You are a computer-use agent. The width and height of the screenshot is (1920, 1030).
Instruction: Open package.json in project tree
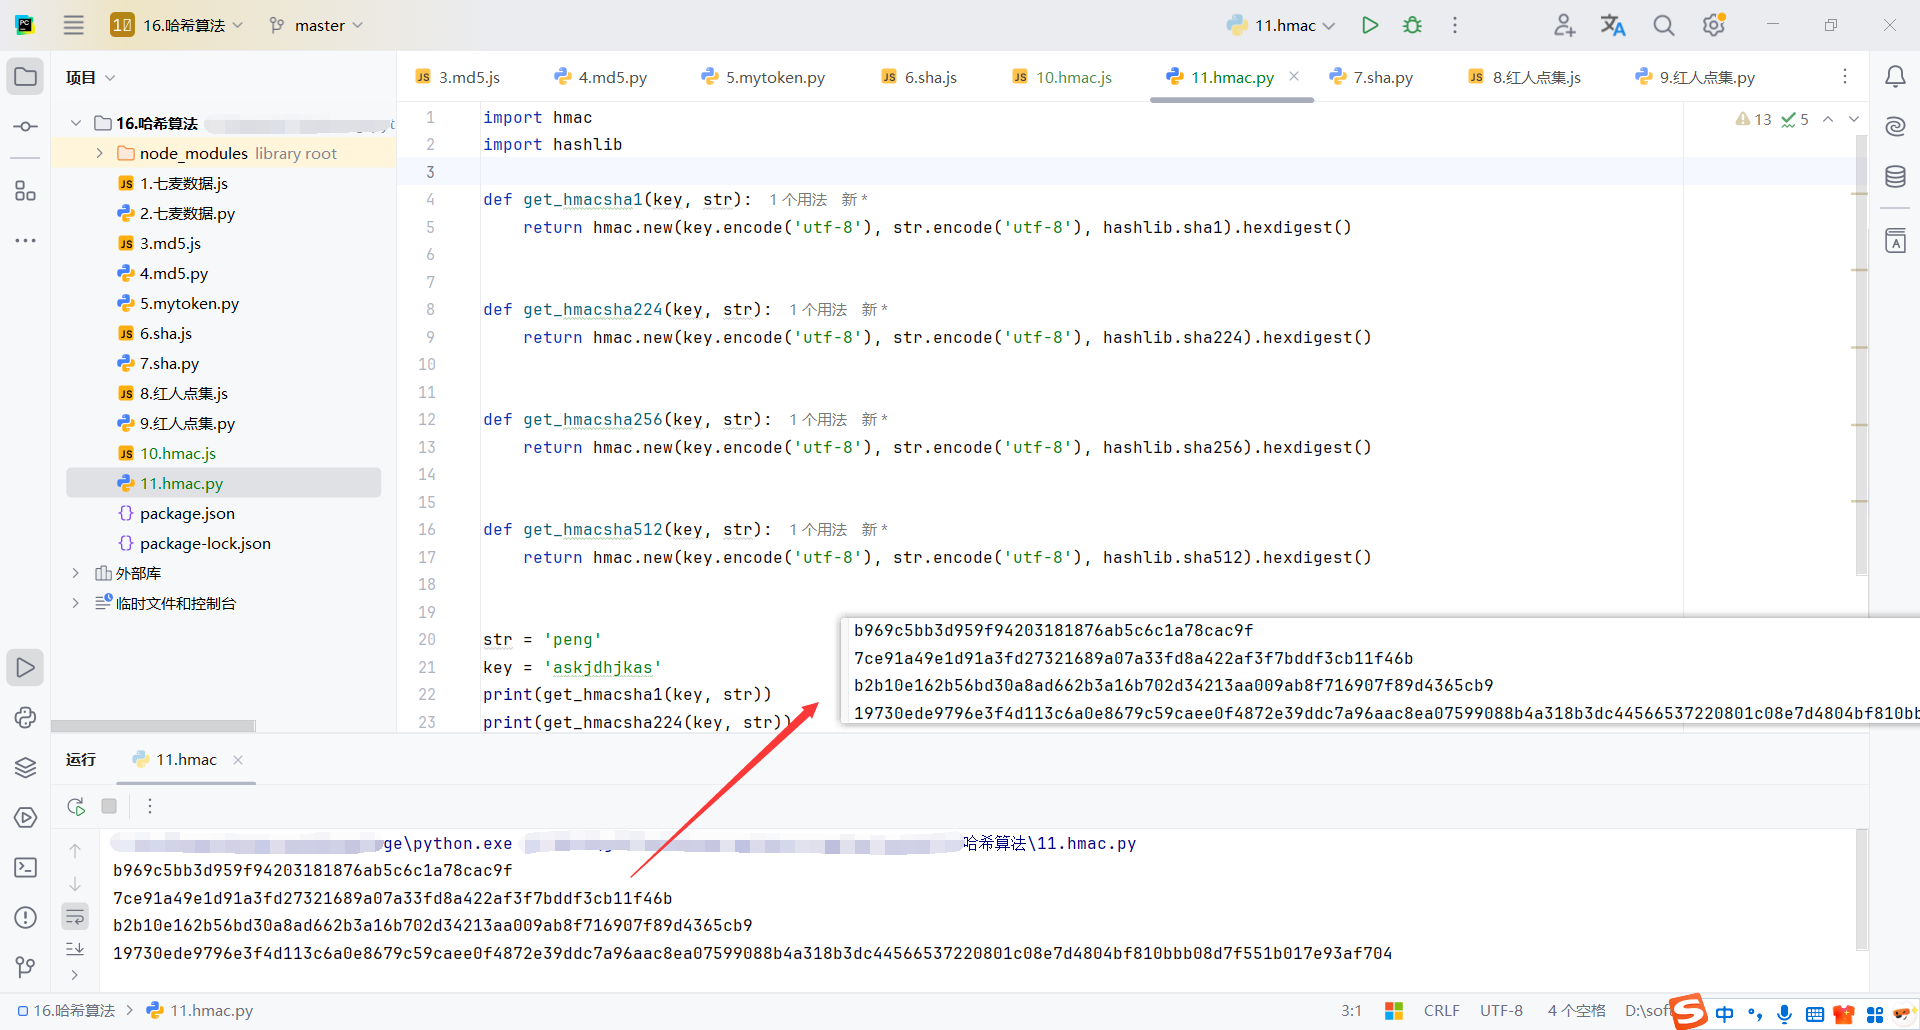pos(187,513)
